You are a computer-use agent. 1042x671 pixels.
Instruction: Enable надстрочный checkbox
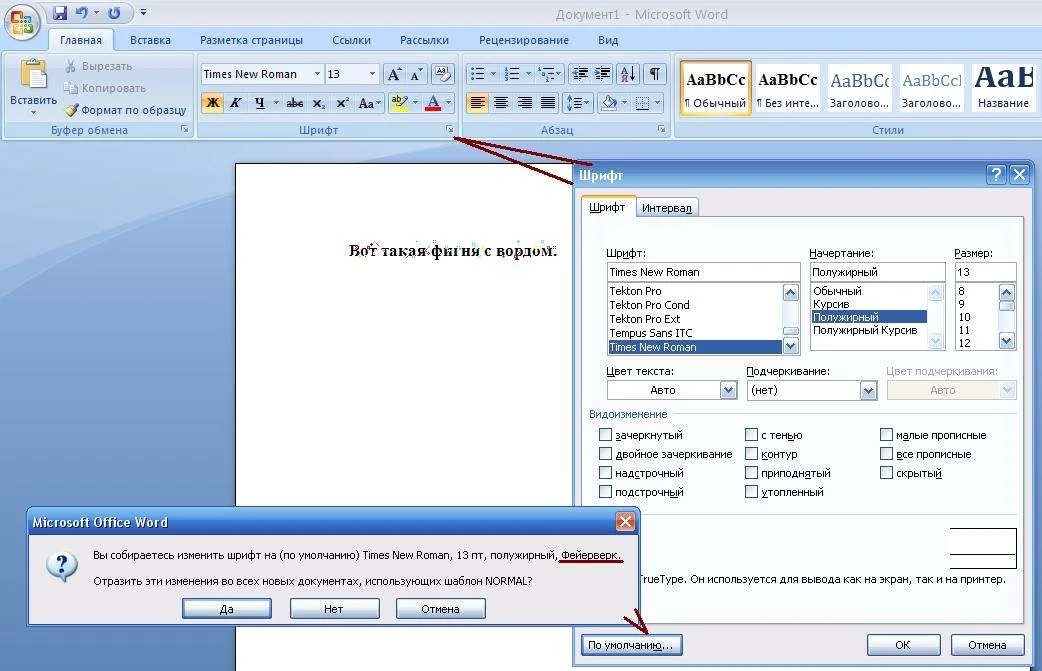click(x=605, y=473)
